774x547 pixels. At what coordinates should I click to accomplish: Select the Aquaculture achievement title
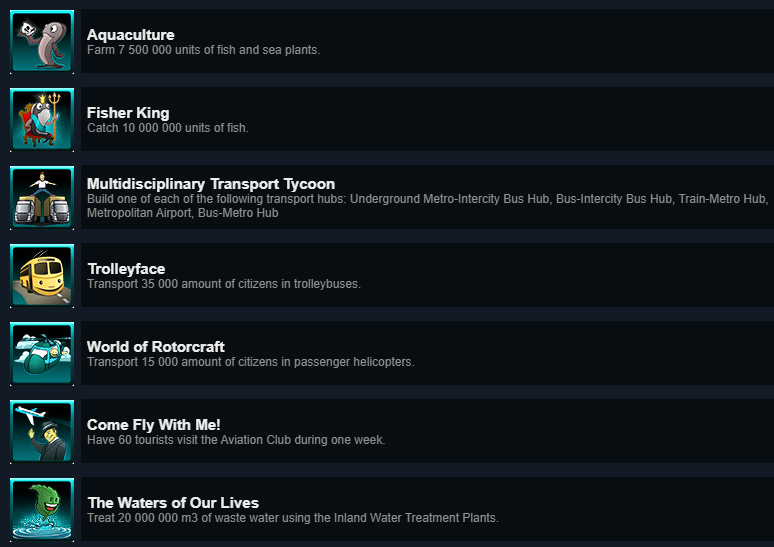click(131, 35)
